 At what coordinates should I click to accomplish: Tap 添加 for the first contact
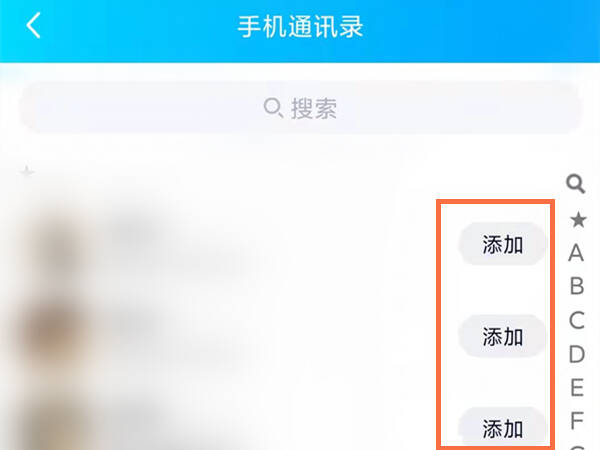click(502, 244)
